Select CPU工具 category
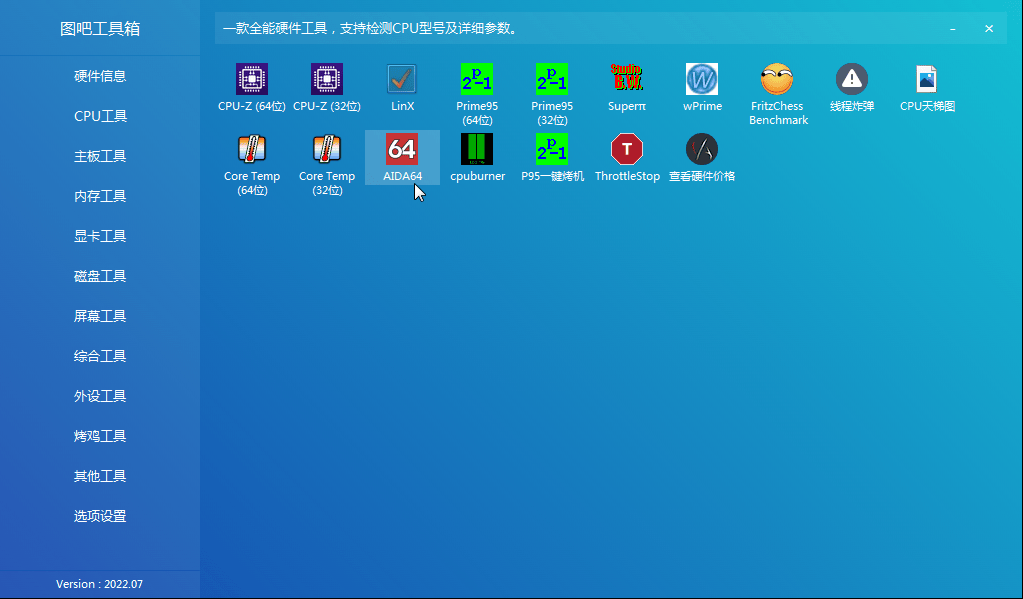The image size is (1023, 599). coord(100,116)
